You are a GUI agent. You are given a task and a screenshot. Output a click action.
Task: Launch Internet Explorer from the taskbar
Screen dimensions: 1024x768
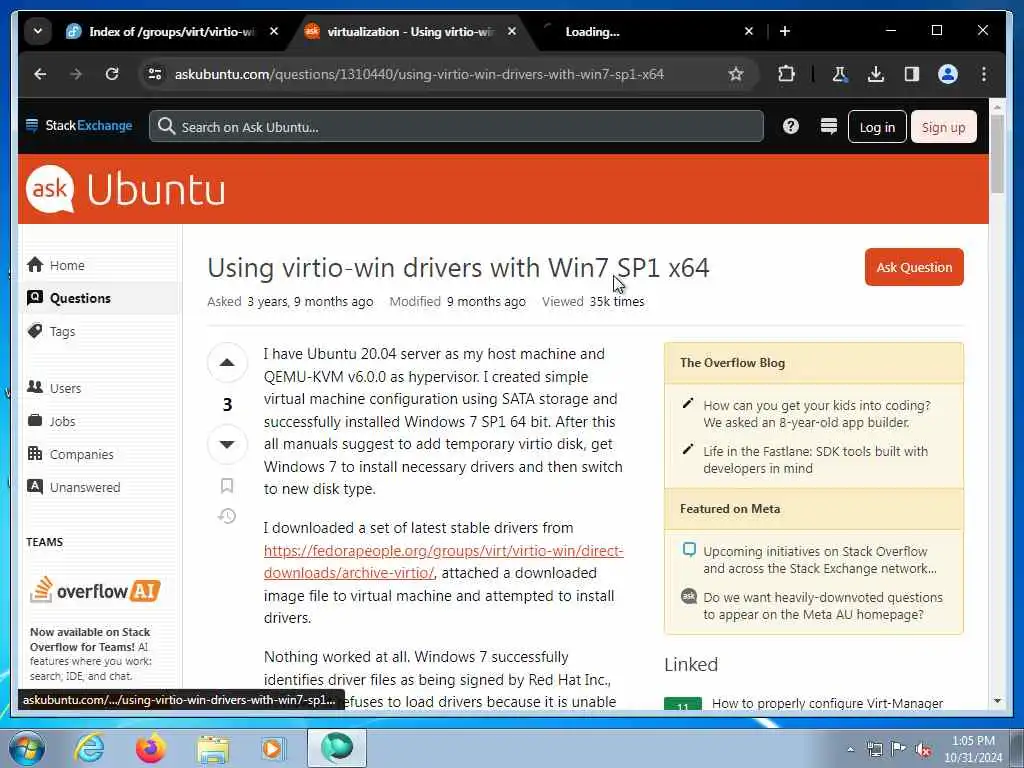pos(89,748)
